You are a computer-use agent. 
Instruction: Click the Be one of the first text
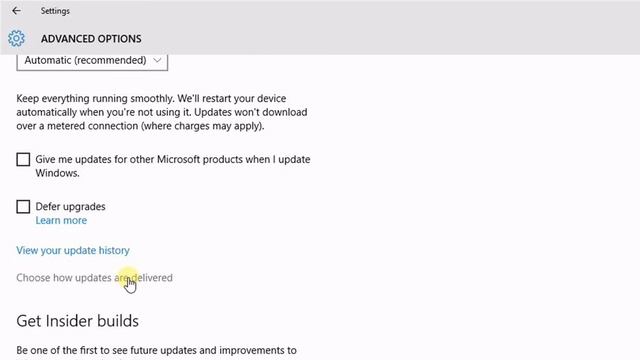tap(156, 351)
